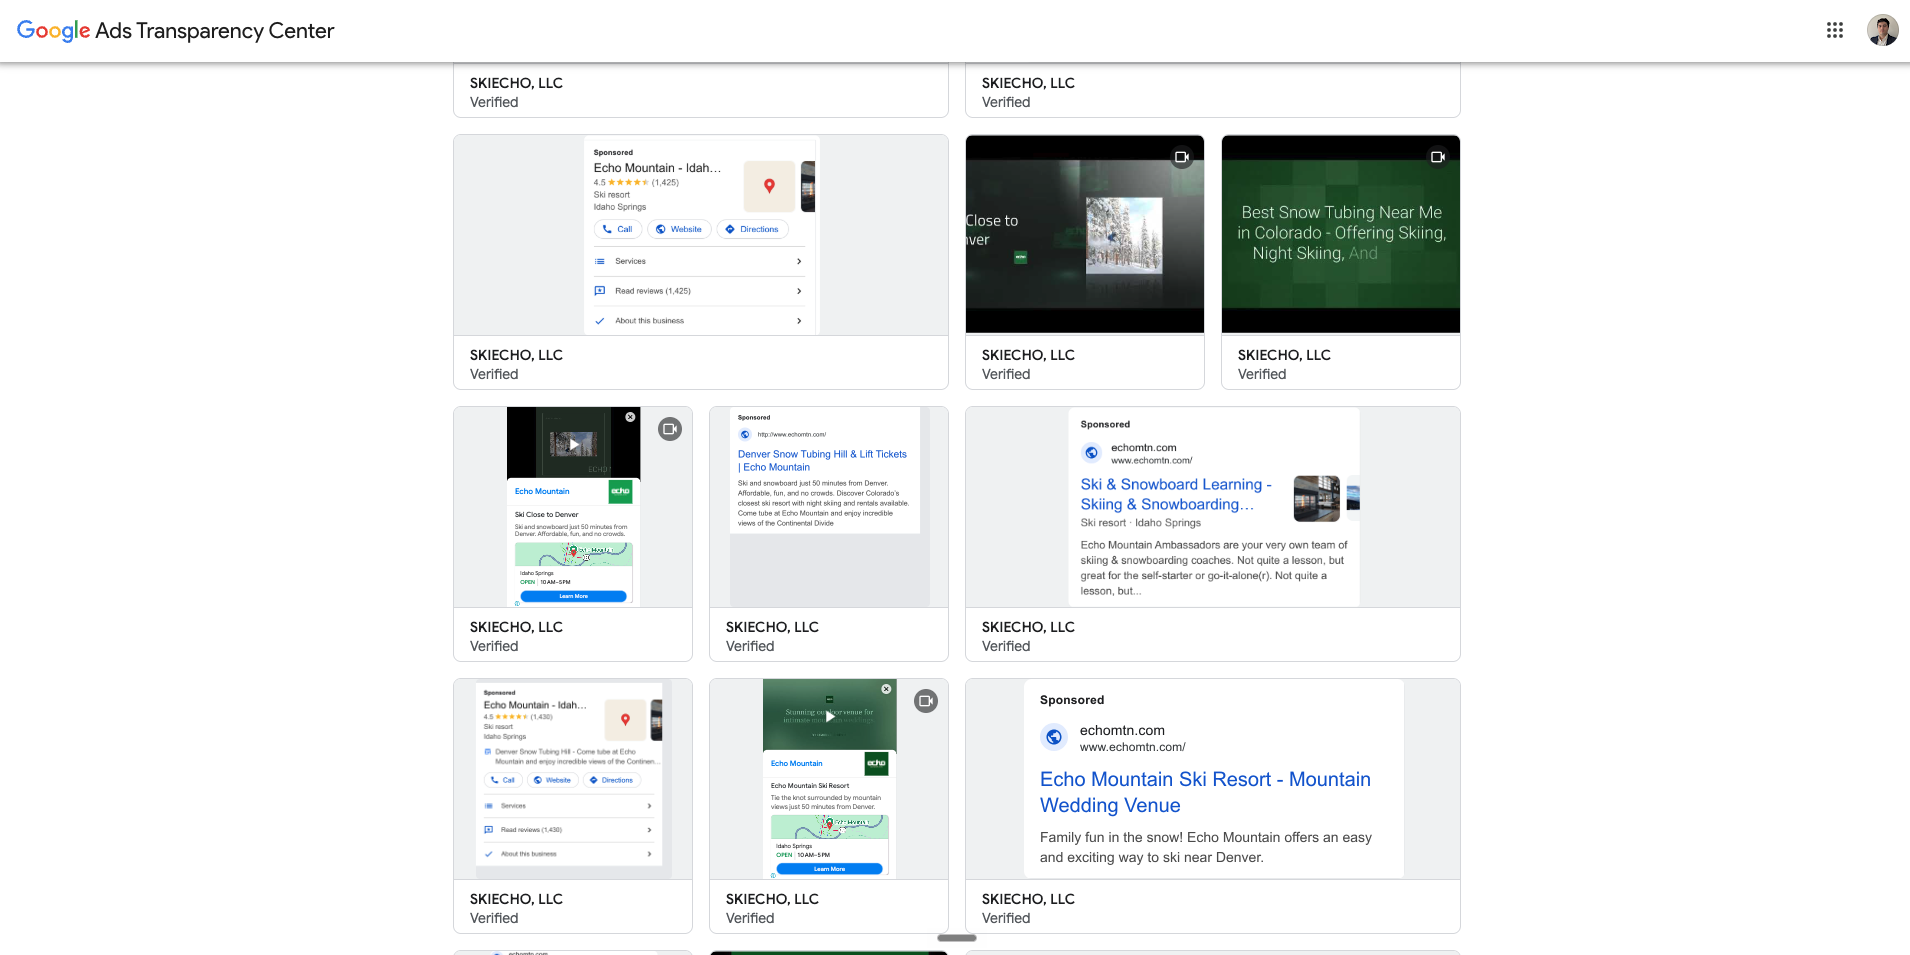Click map pin thumbnail in Echo Mountain 1,425 ad
The image size is (1910, 955).
click(769, 186)
